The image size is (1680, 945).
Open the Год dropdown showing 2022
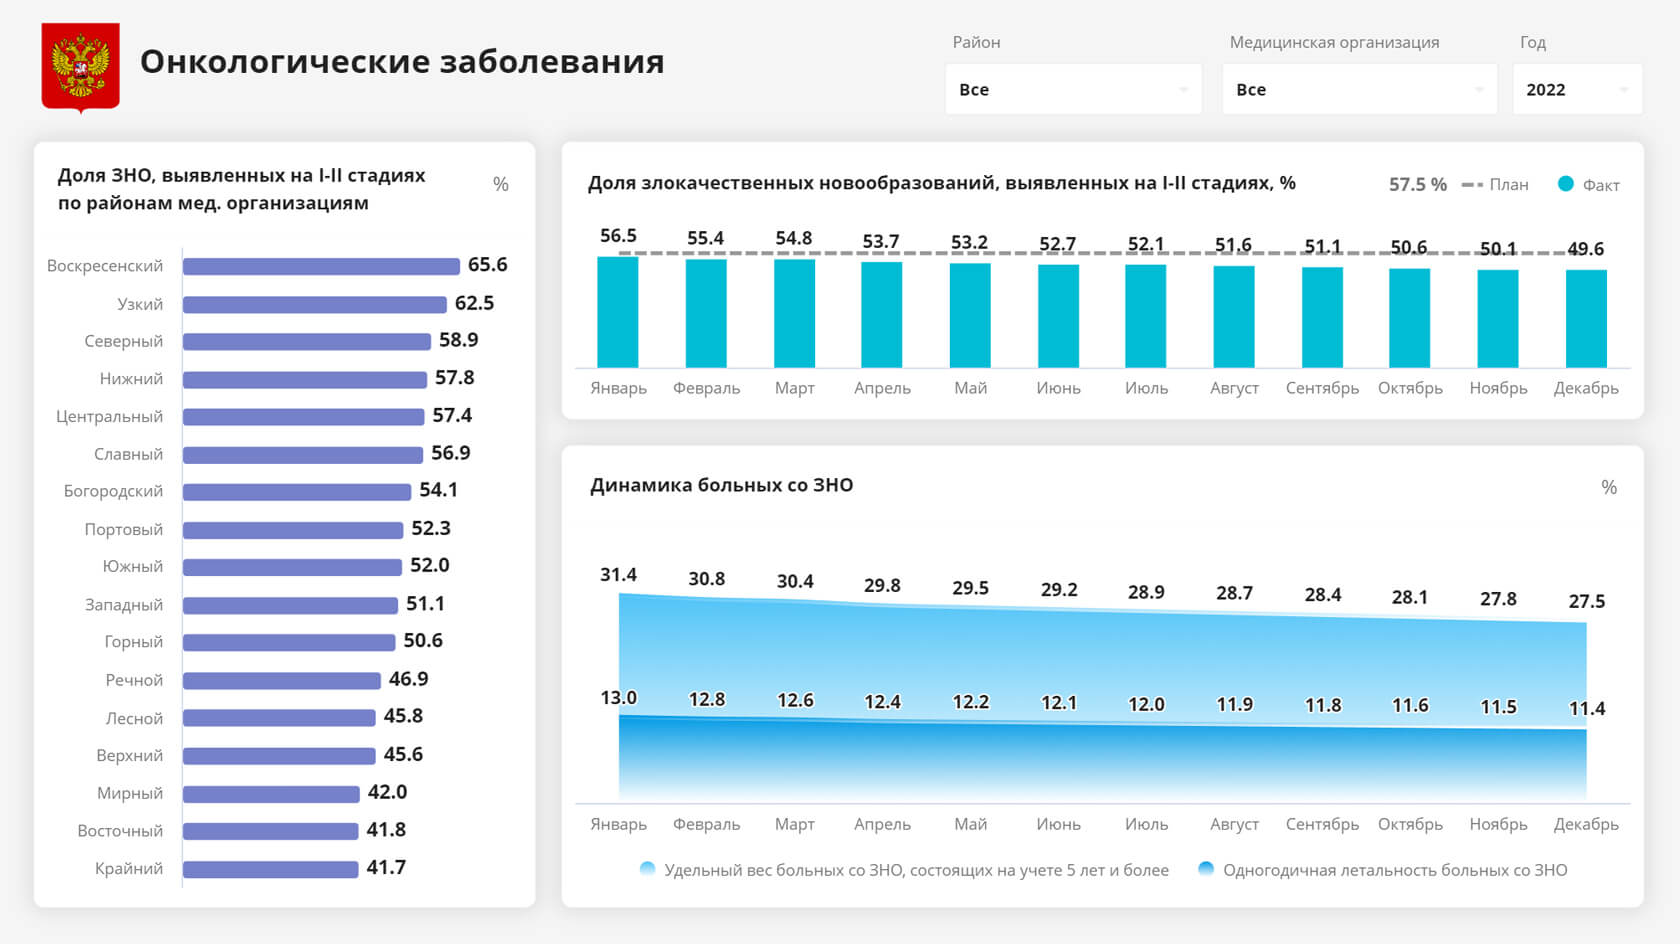(1577, 89)
